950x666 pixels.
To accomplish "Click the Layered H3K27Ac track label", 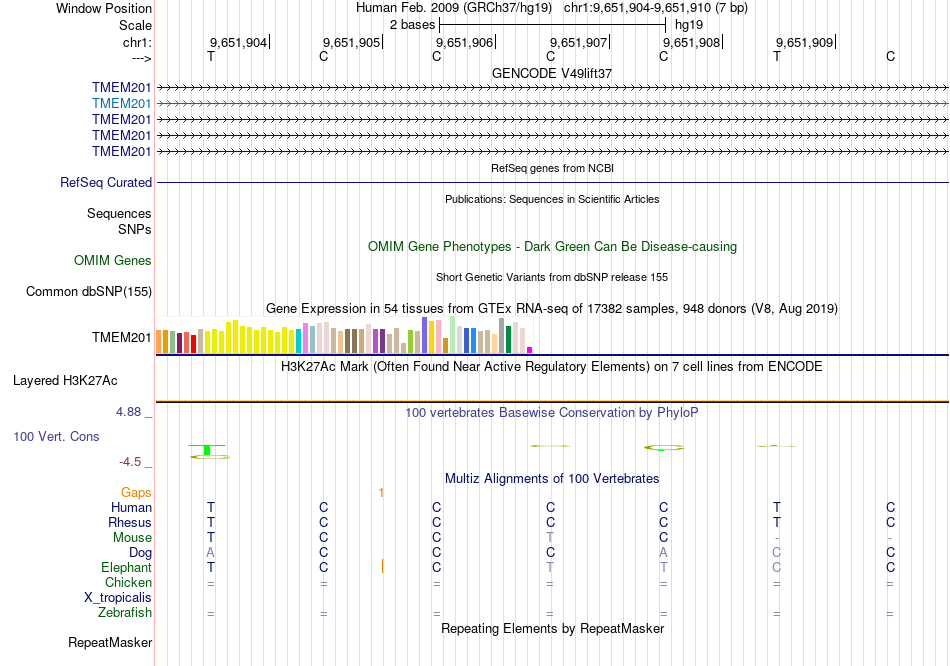I will click(65, 381).
